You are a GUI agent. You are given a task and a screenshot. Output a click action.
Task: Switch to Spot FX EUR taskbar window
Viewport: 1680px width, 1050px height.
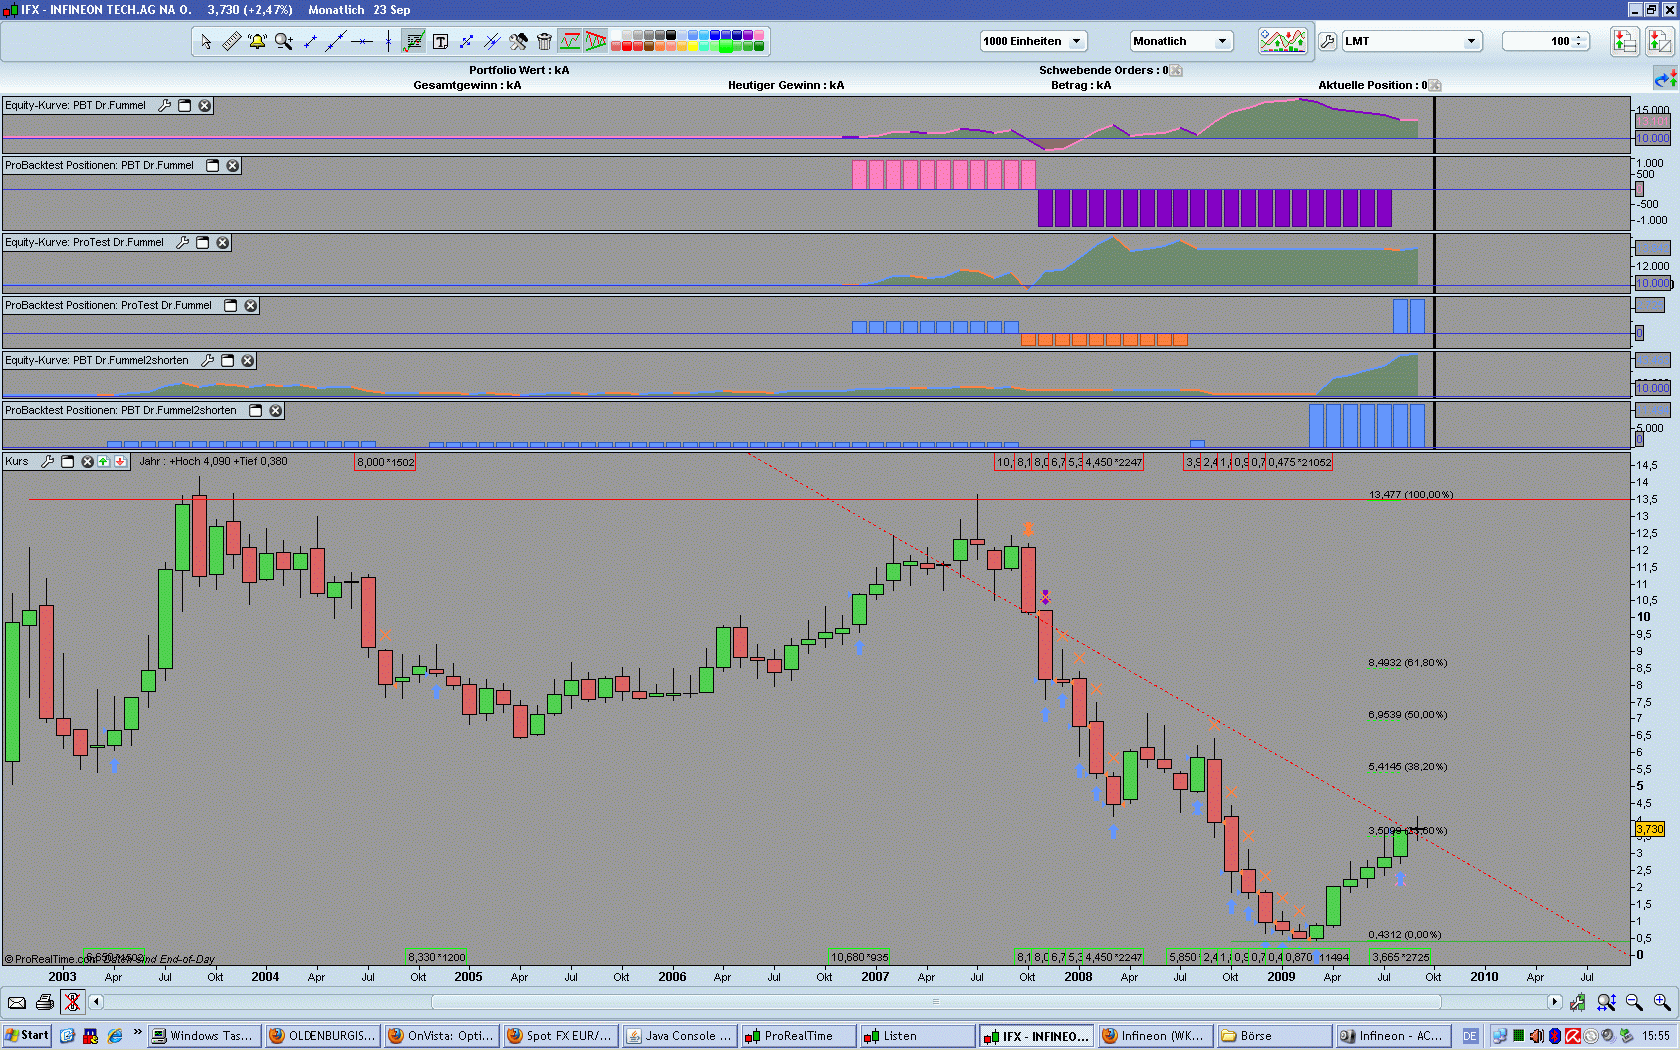coord(561,1036)
